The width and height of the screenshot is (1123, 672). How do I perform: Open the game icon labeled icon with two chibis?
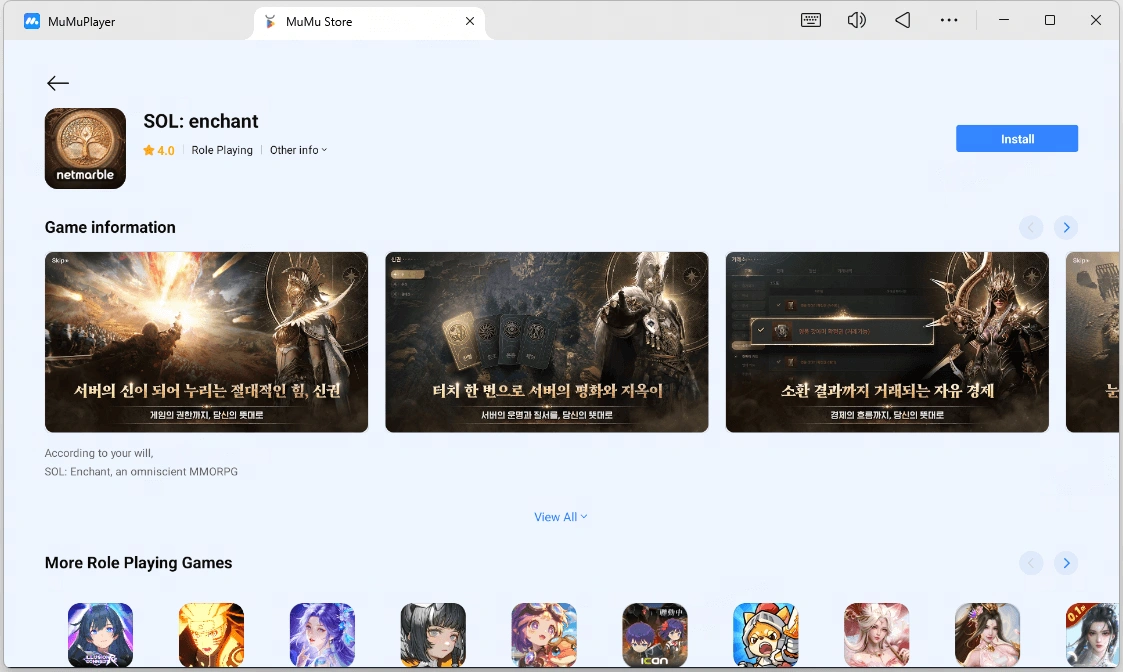(x=655, y=635)
